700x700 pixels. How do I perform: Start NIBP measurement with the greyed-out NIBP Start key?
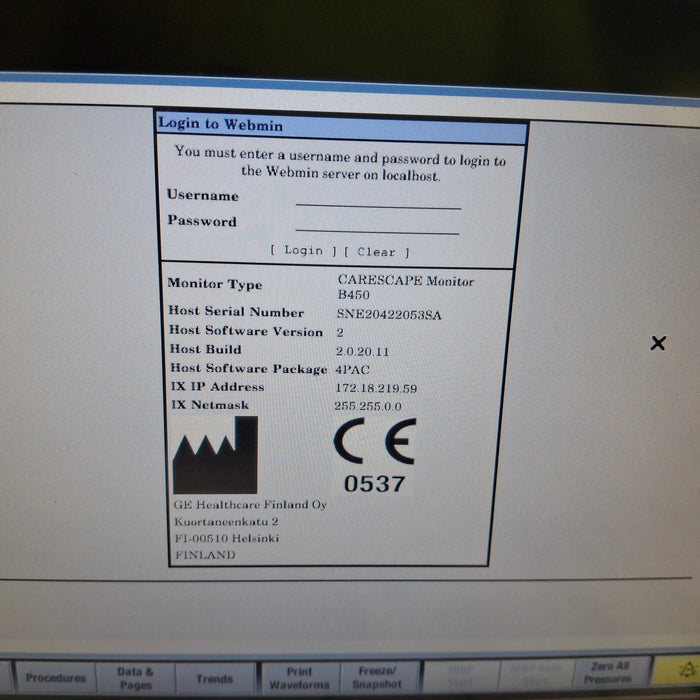[x=461, y=676]
